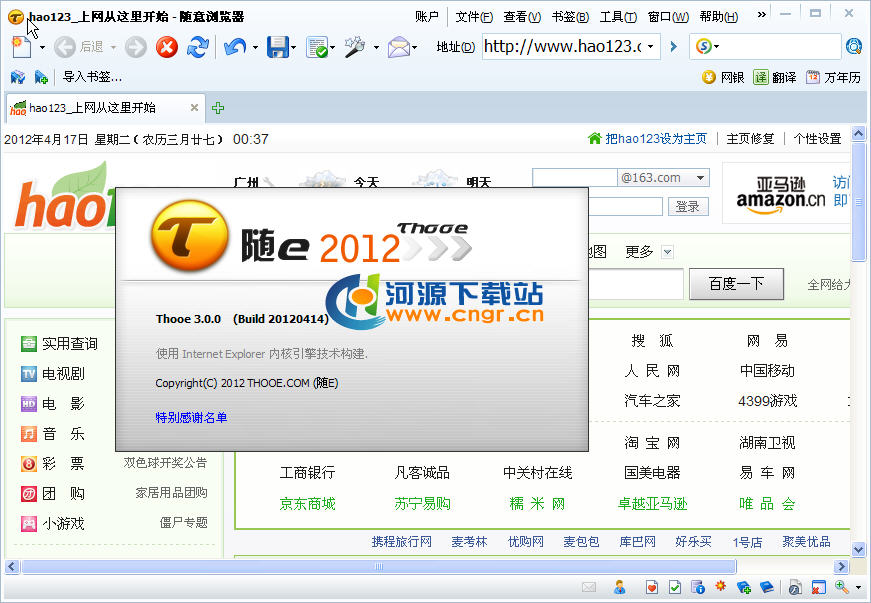Expand the address bar URL dropdown
This screenshot has width=871, height=603.
(651, 47)
